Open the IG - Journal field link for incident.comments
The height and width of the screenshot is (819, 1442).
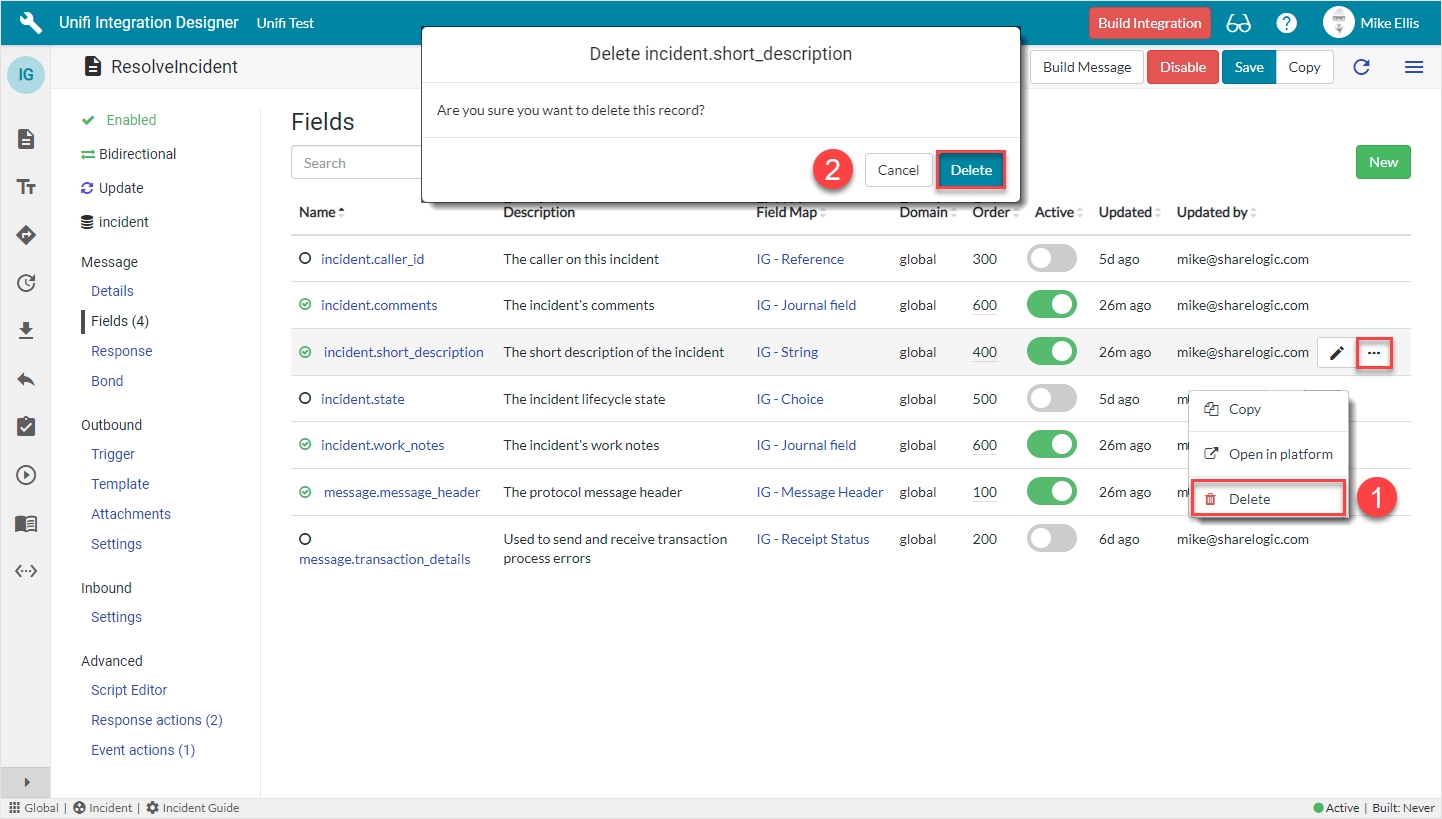click(806, 305)
